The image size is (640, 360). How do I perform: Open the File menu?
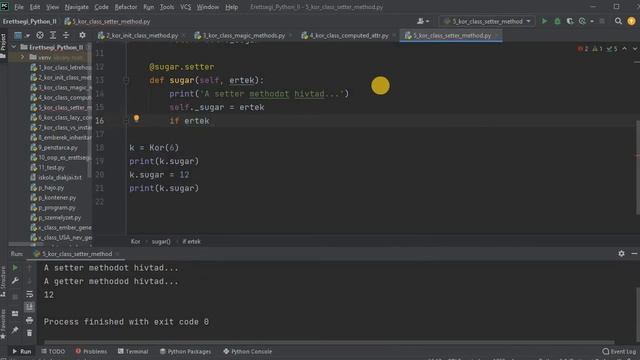(x=19, y=7)
